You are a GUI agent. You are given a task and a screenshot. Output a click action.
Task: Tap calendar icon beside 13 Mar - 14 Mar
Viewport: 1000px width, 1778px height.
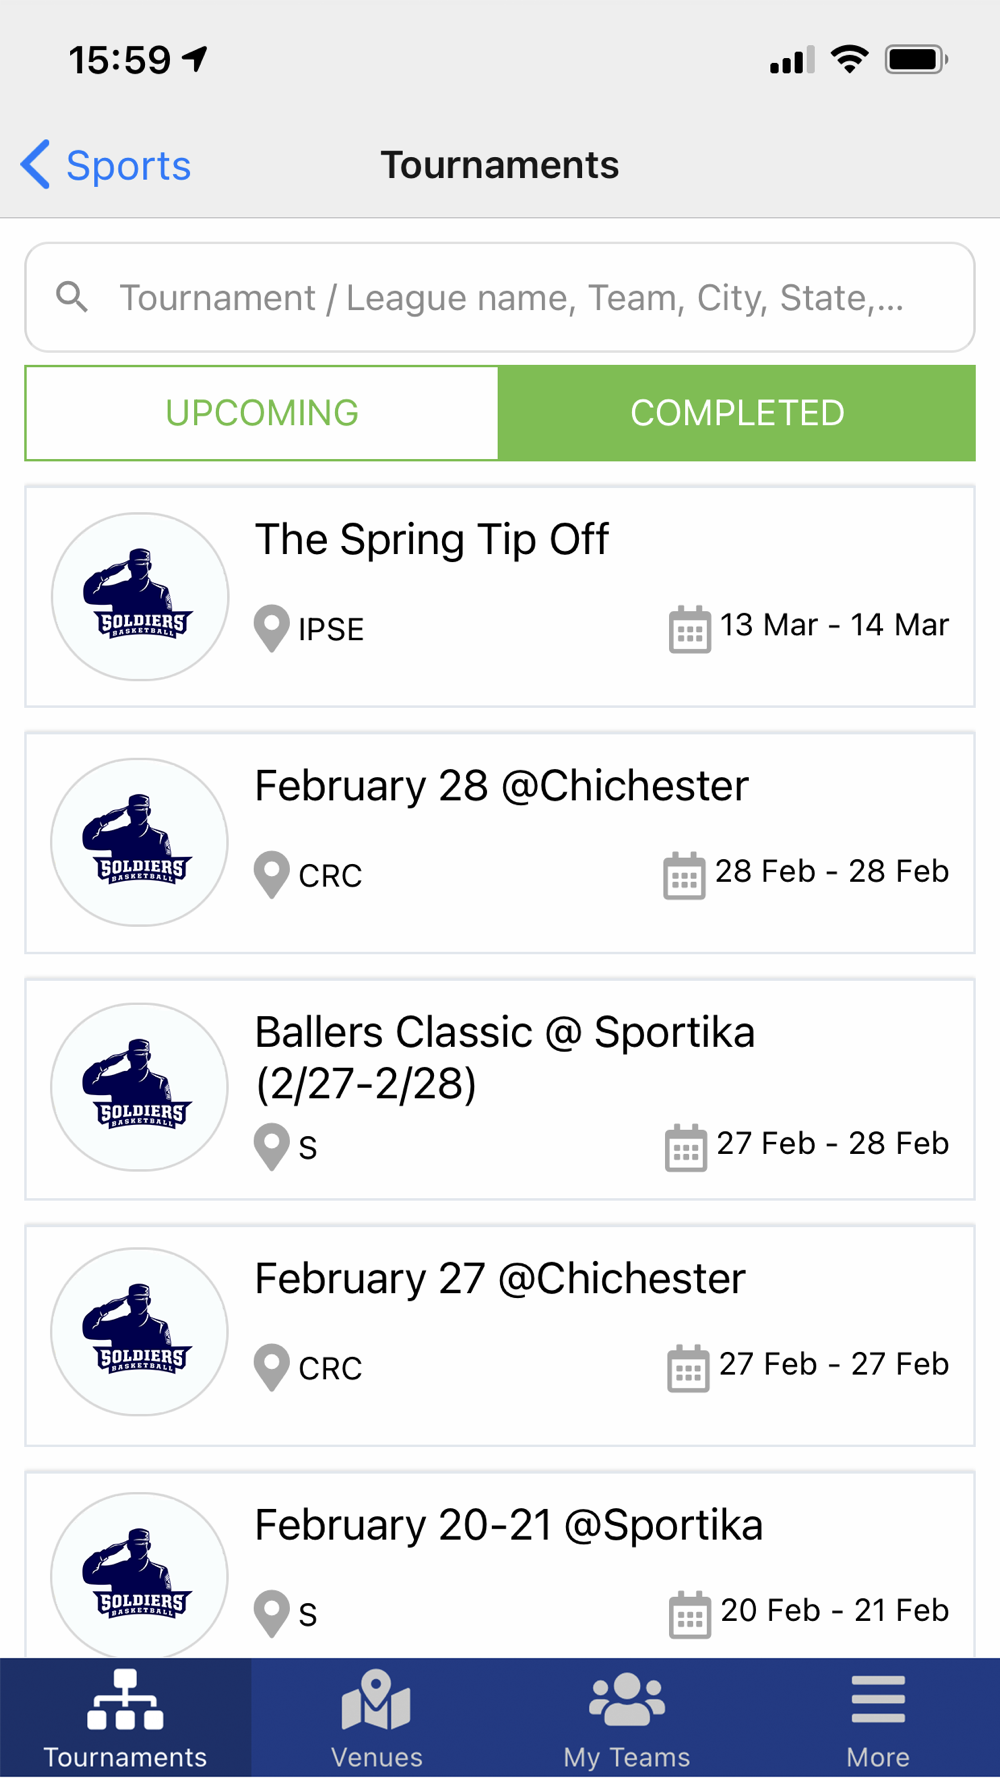tap(689, 629)
